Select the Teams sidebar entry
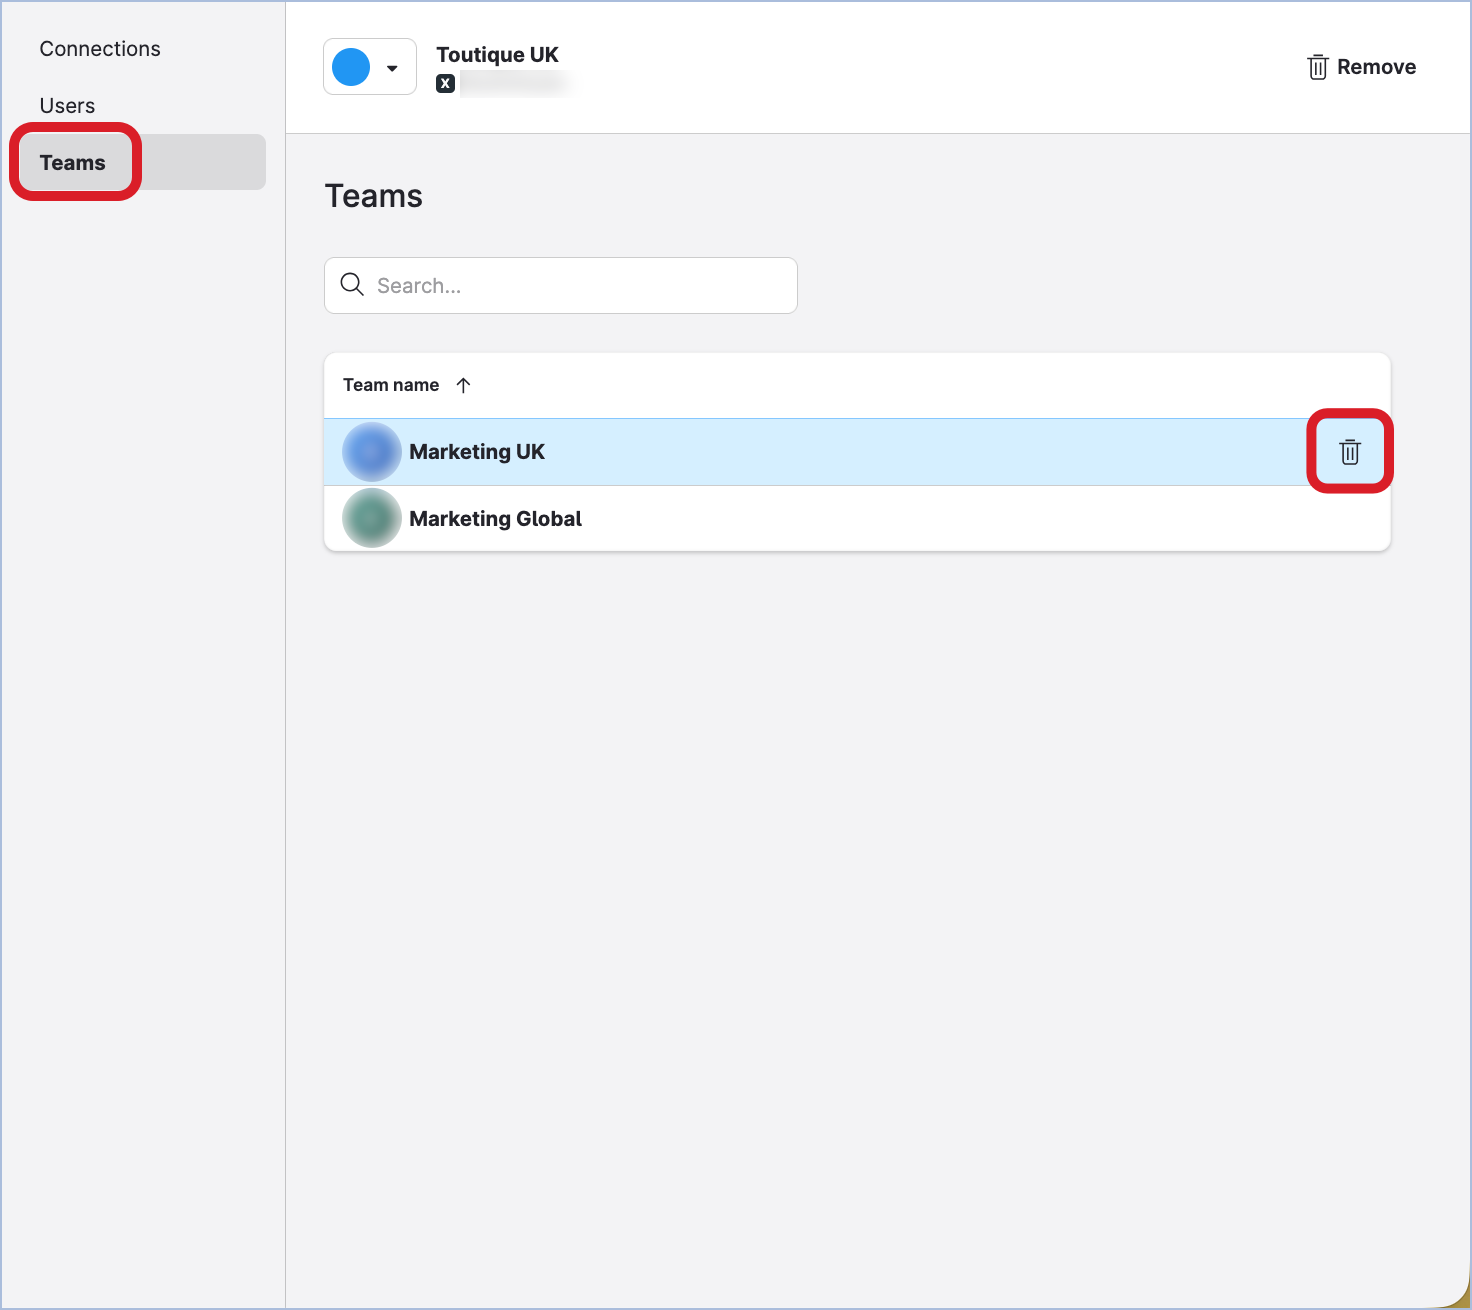This screenshot has height=1310, width=1472. click(73, 161)
